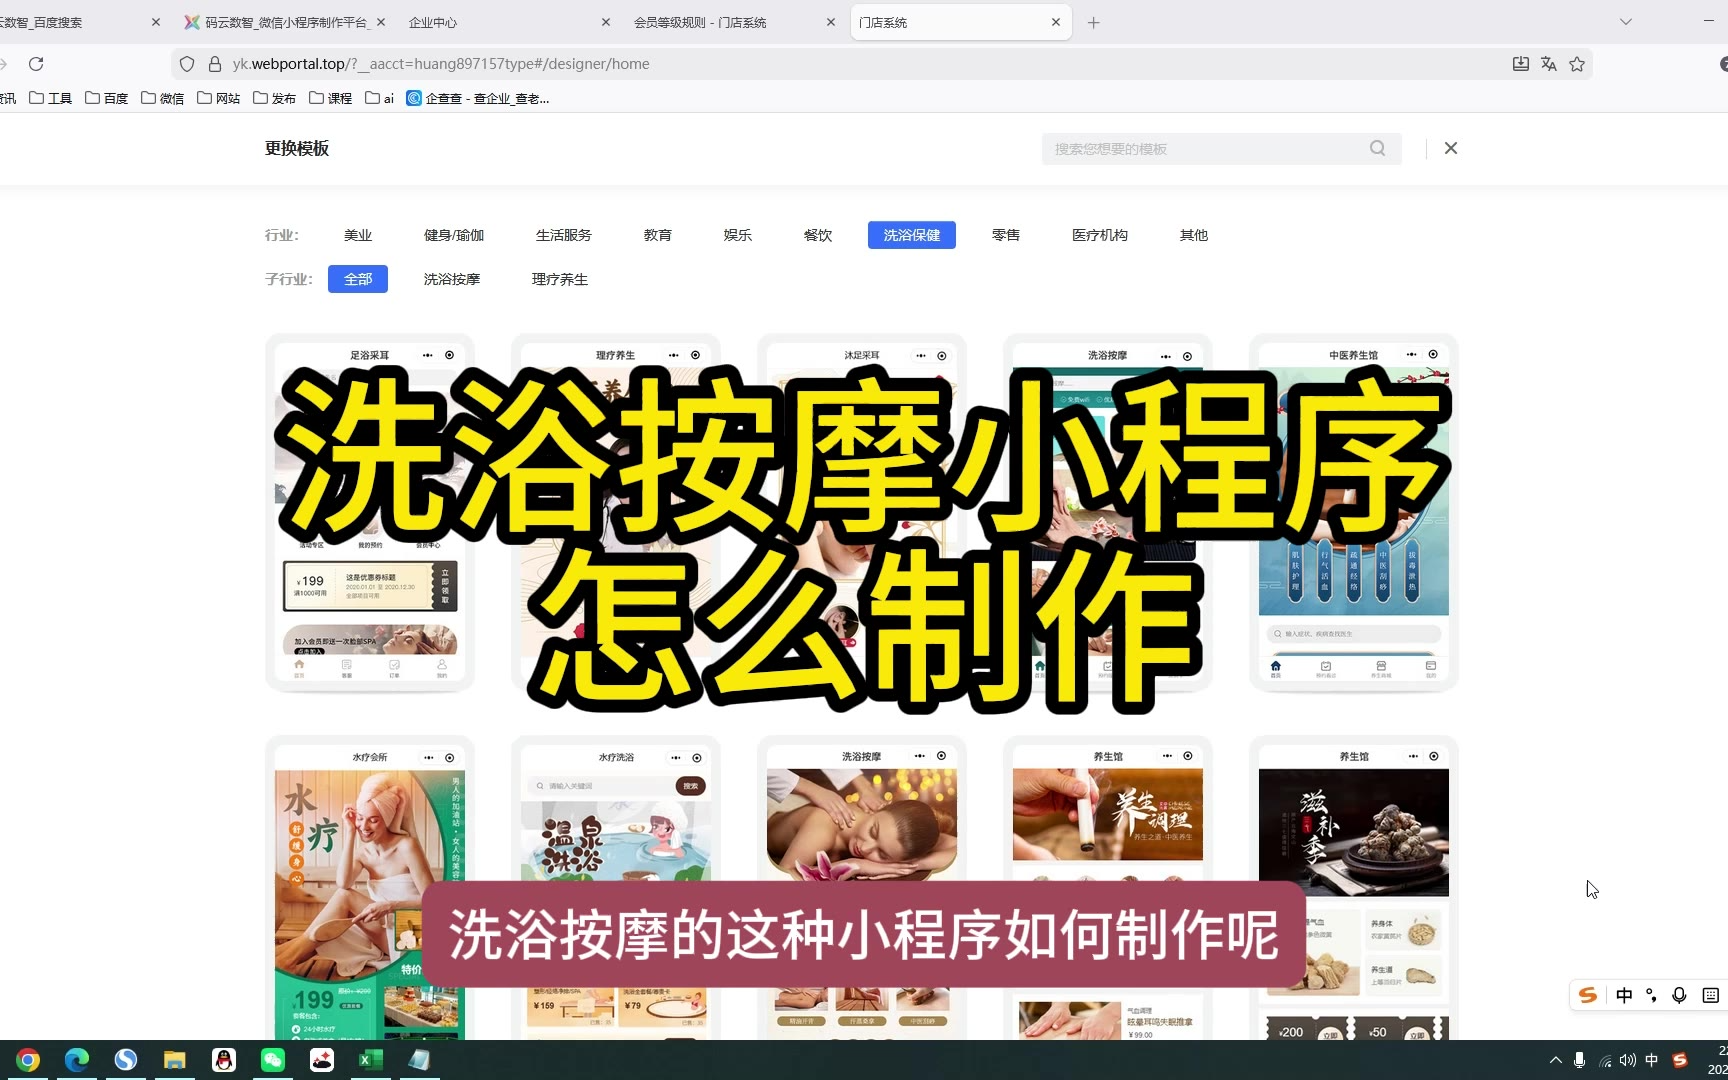View site security lock info
Image resolution: width=1728 pixels, height=1080 pixels.
click(x=214, y=64)
